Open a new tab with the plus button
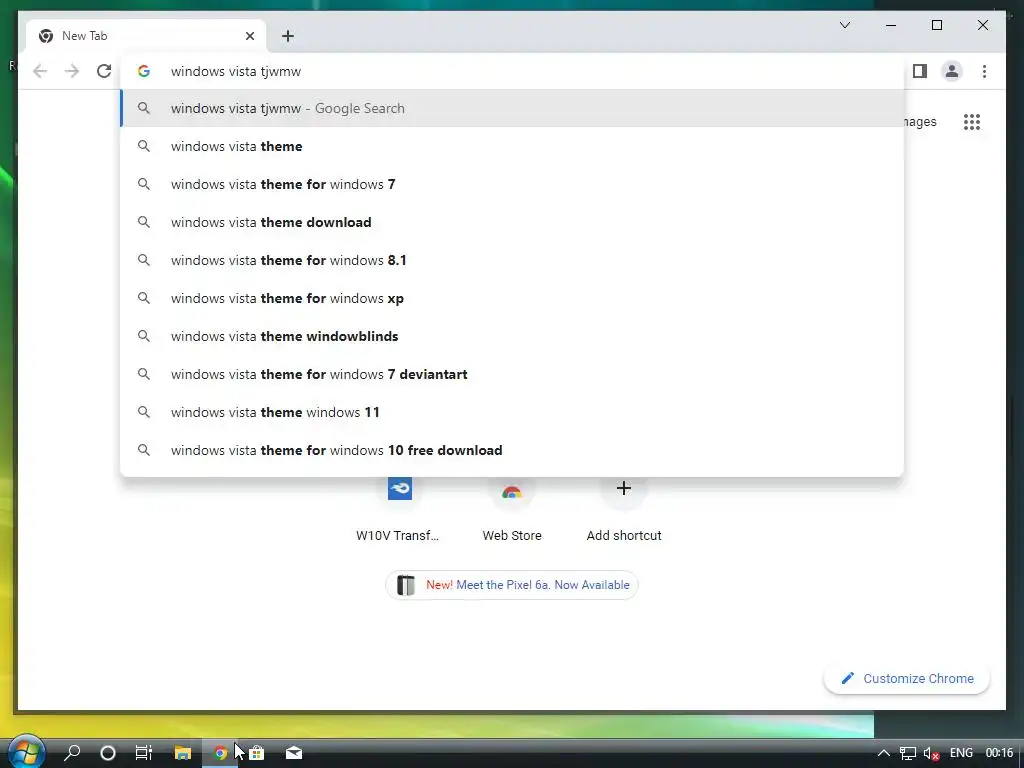This screenshot has height=768, width=1024. click(288, 36)
